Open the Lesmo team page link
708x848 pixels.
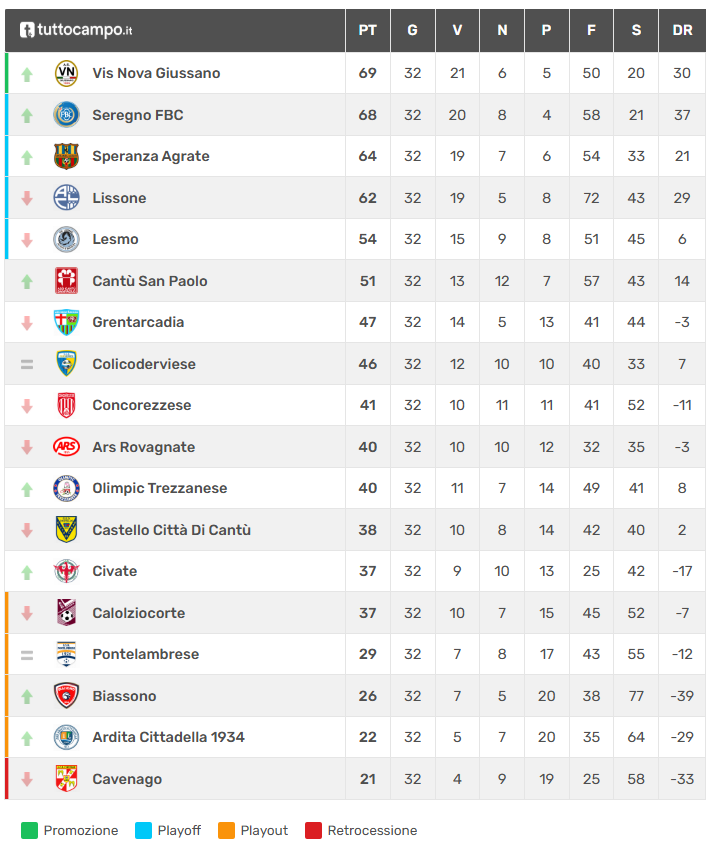115,239
